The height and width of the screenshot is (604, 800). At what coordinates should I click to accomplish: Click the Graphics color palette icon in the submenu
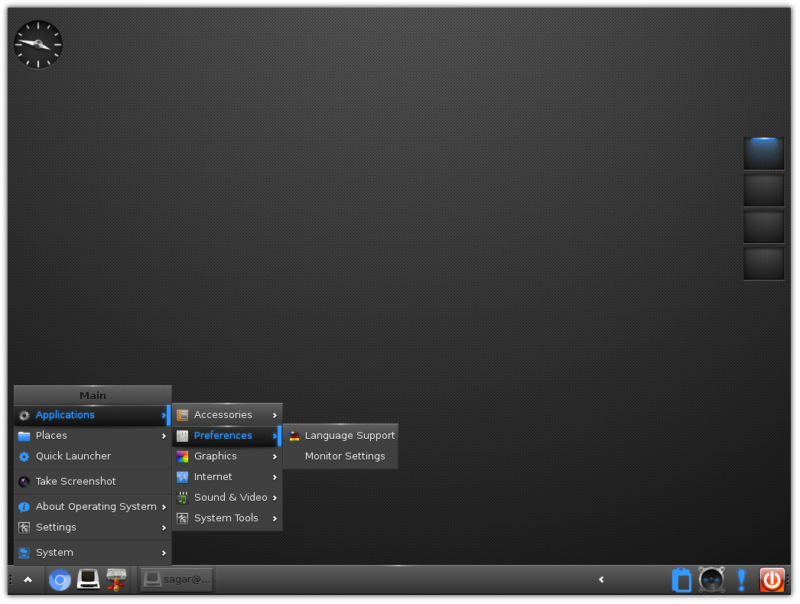pyautogui.click(x=183, y=456)
